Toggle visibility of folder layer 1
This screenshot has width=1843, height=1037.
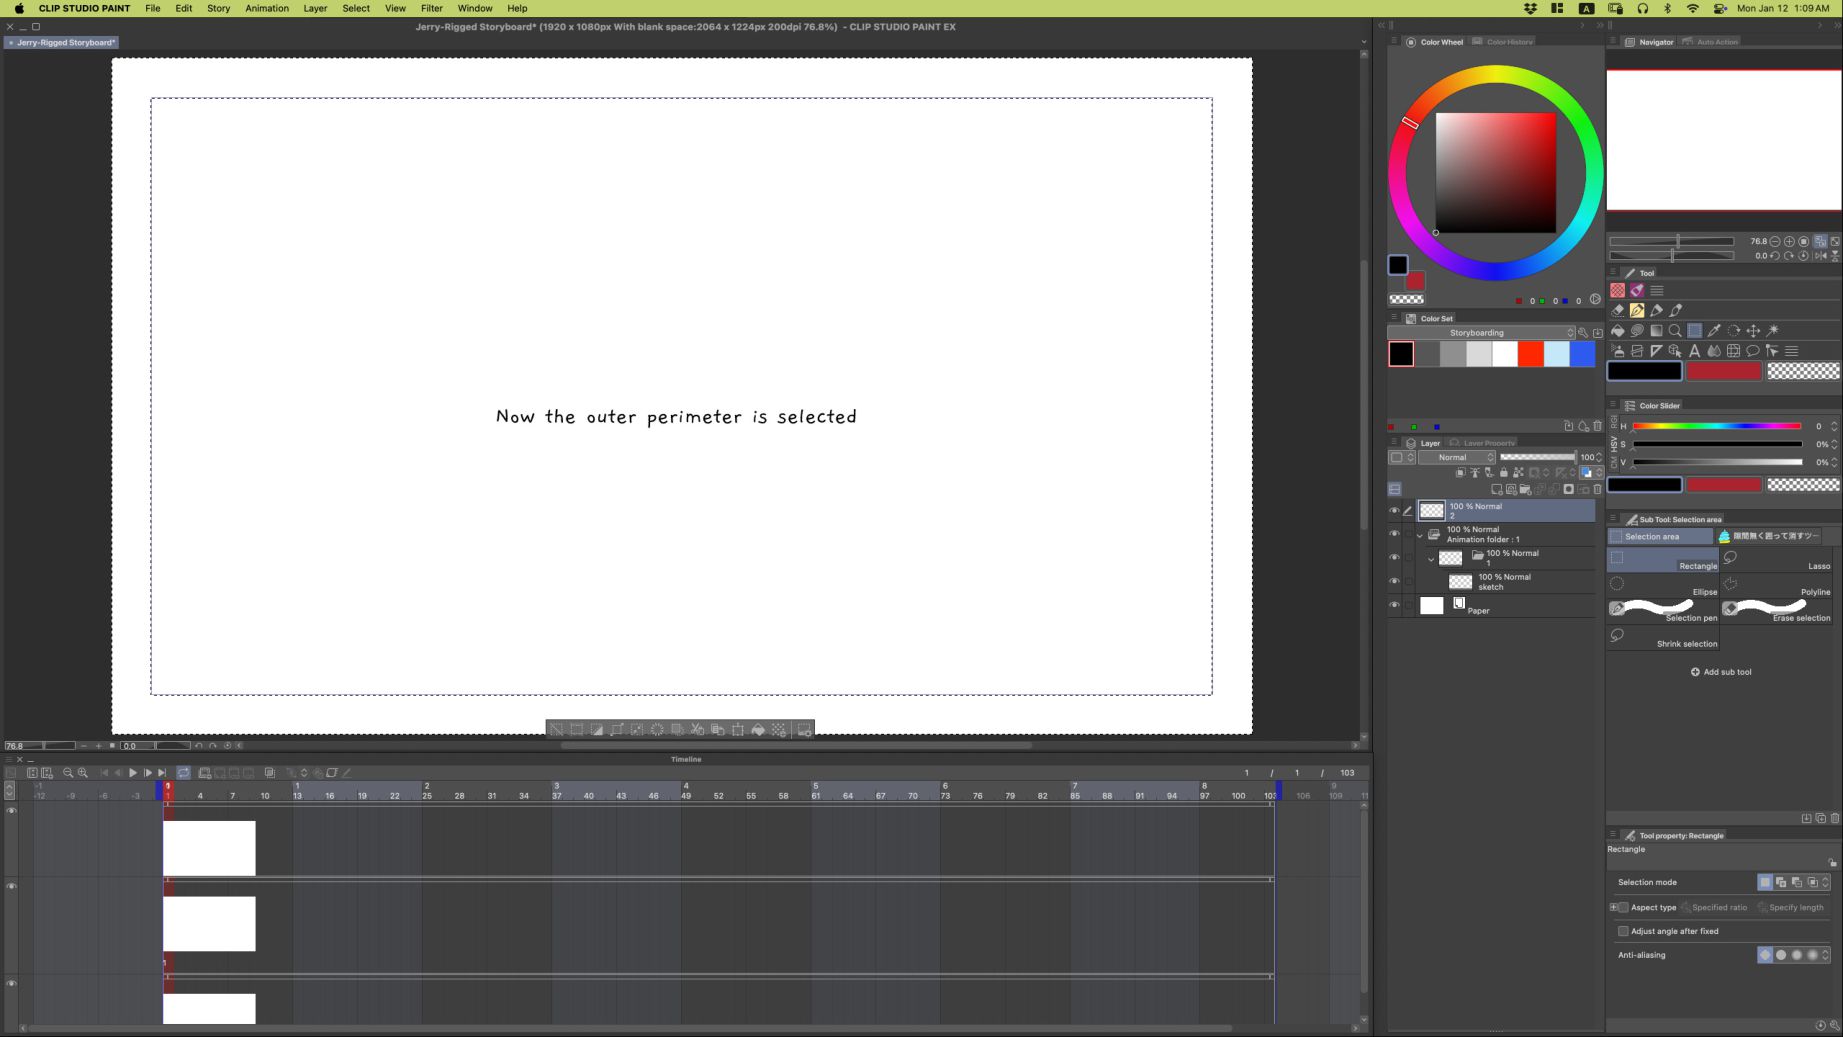pyautogui.click(x=1394, y=558)
